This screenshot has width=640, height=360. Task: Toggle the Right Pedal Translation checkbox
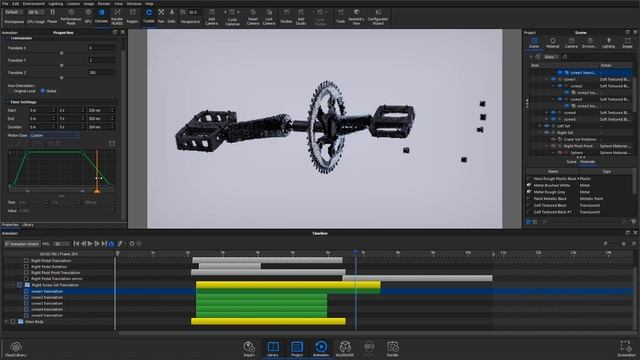coord(26,260)
